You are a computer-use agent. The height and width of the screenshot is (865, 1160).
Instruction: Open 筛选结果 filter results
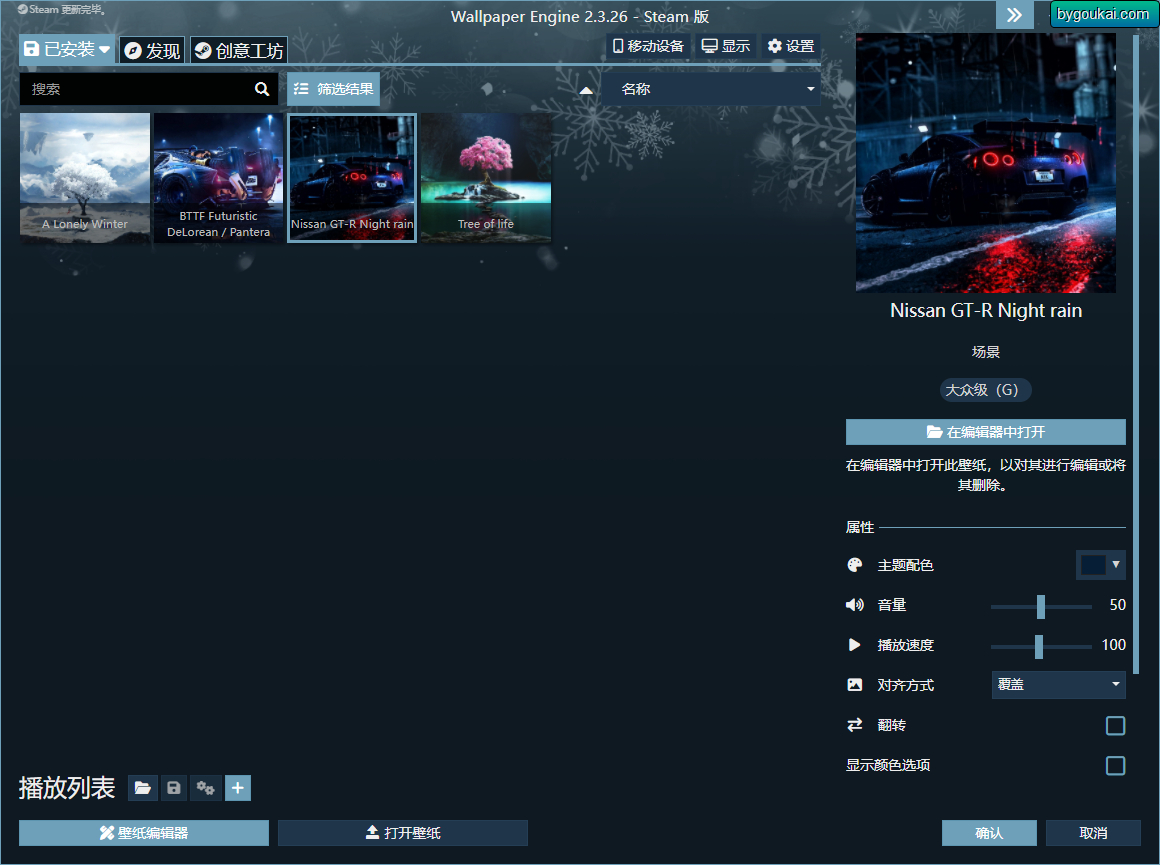pyautogui.click(x=334, y=89)
